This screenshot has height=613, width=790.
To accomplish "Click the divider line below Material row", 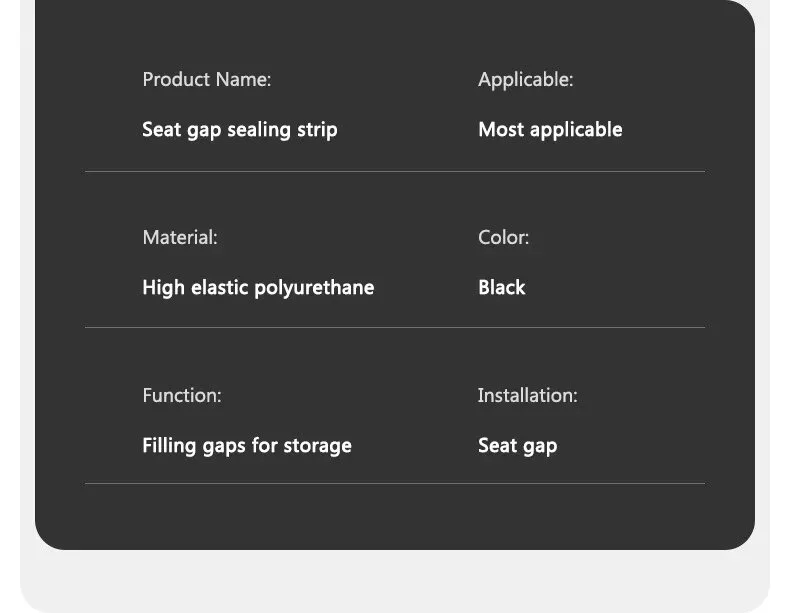I will (395, 327).
